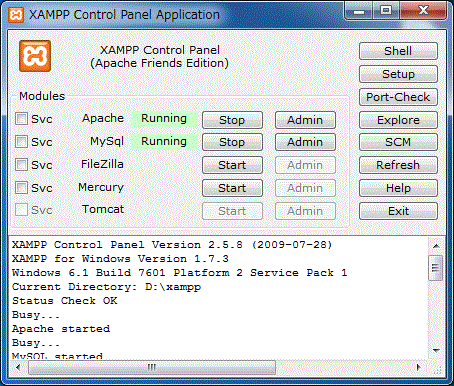Stop the Apache module
This screenshot has width=454, height=386.
pos(232,120)
